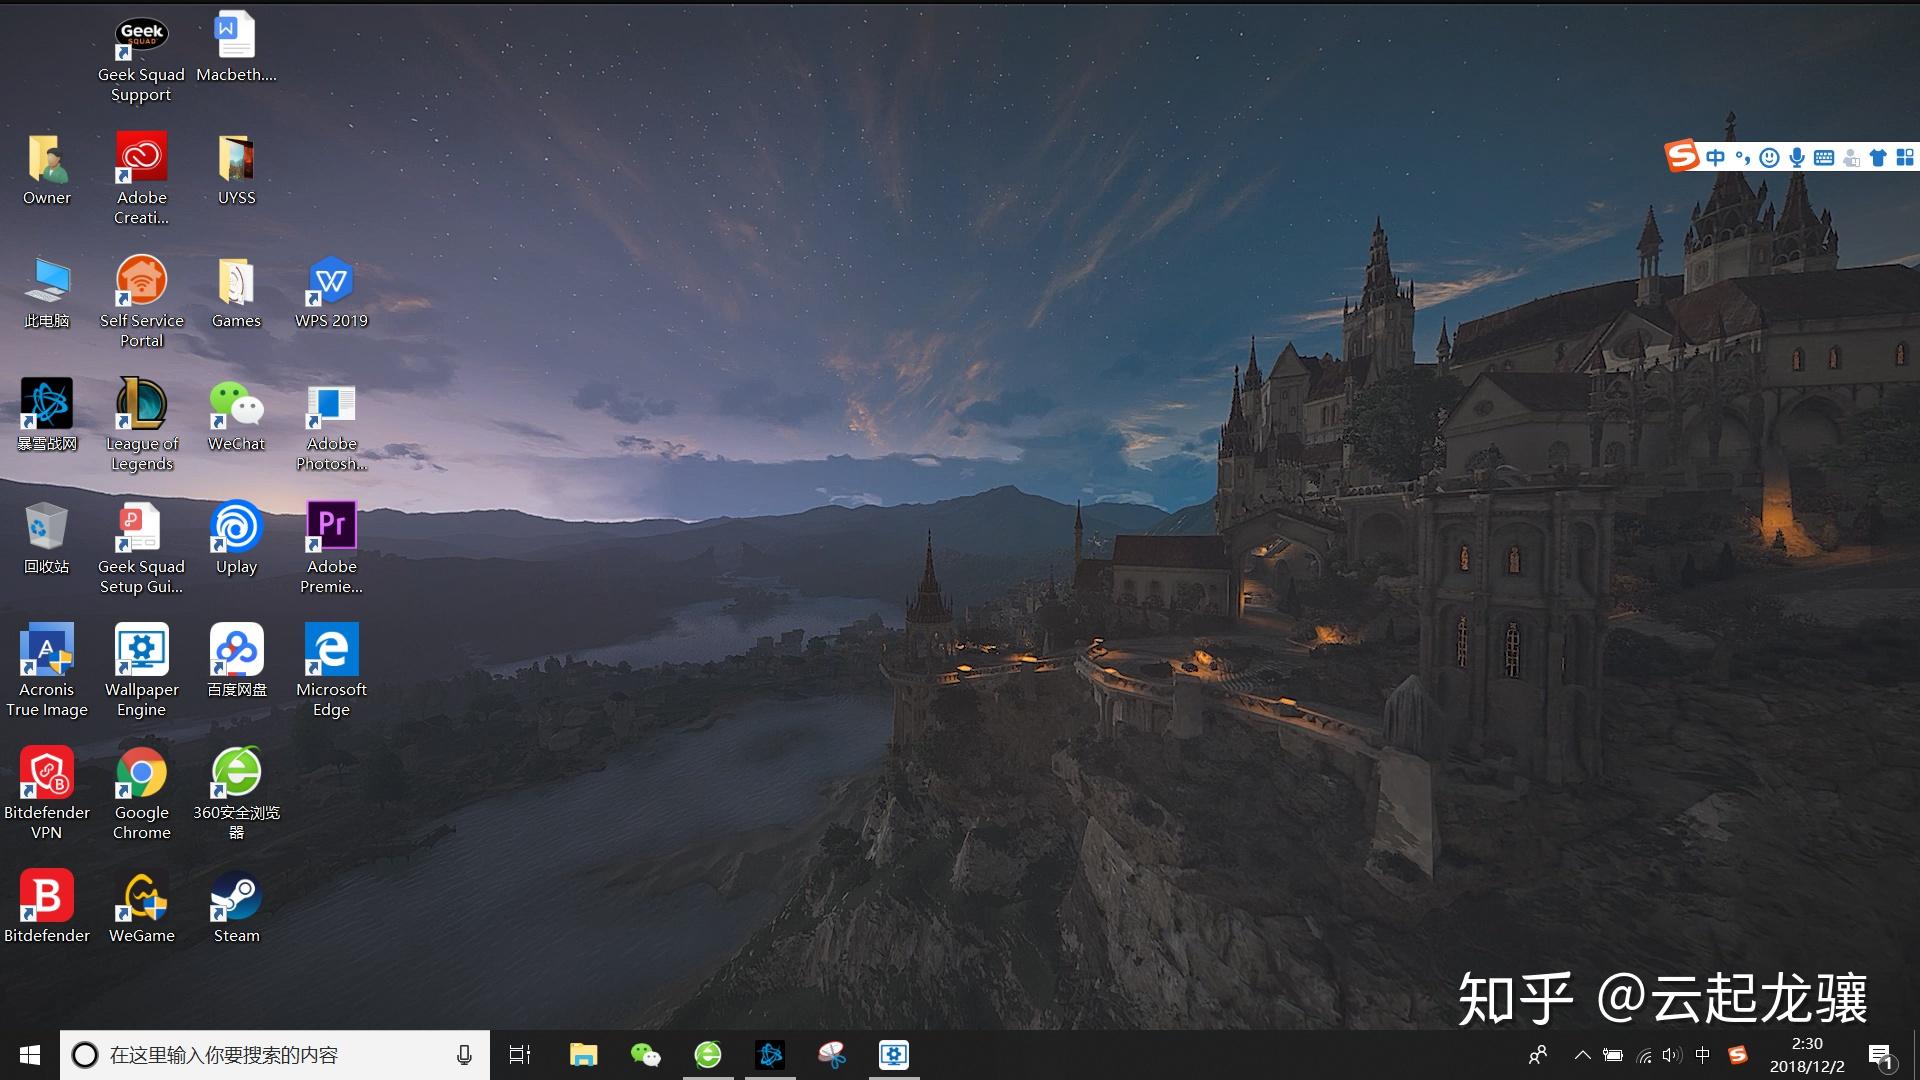Screen dimensions: 1920x1080
Task: Launch WPS 2019 shortcut
Action: pos(331,294)
